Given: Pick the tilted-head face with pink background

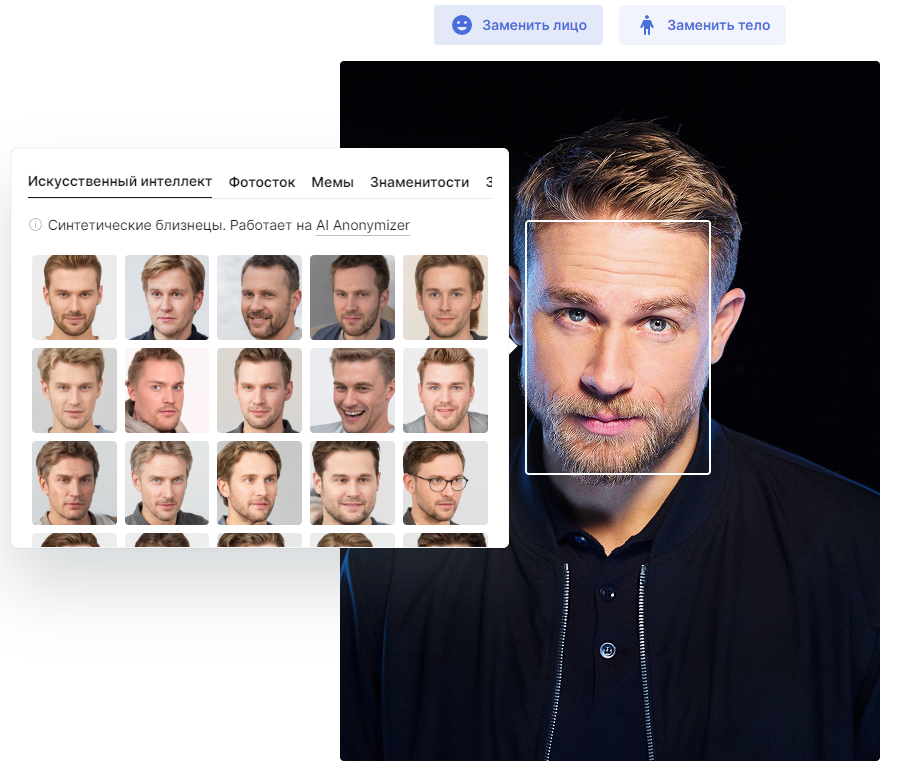Looking at the screenshot, I should point(166,390).
